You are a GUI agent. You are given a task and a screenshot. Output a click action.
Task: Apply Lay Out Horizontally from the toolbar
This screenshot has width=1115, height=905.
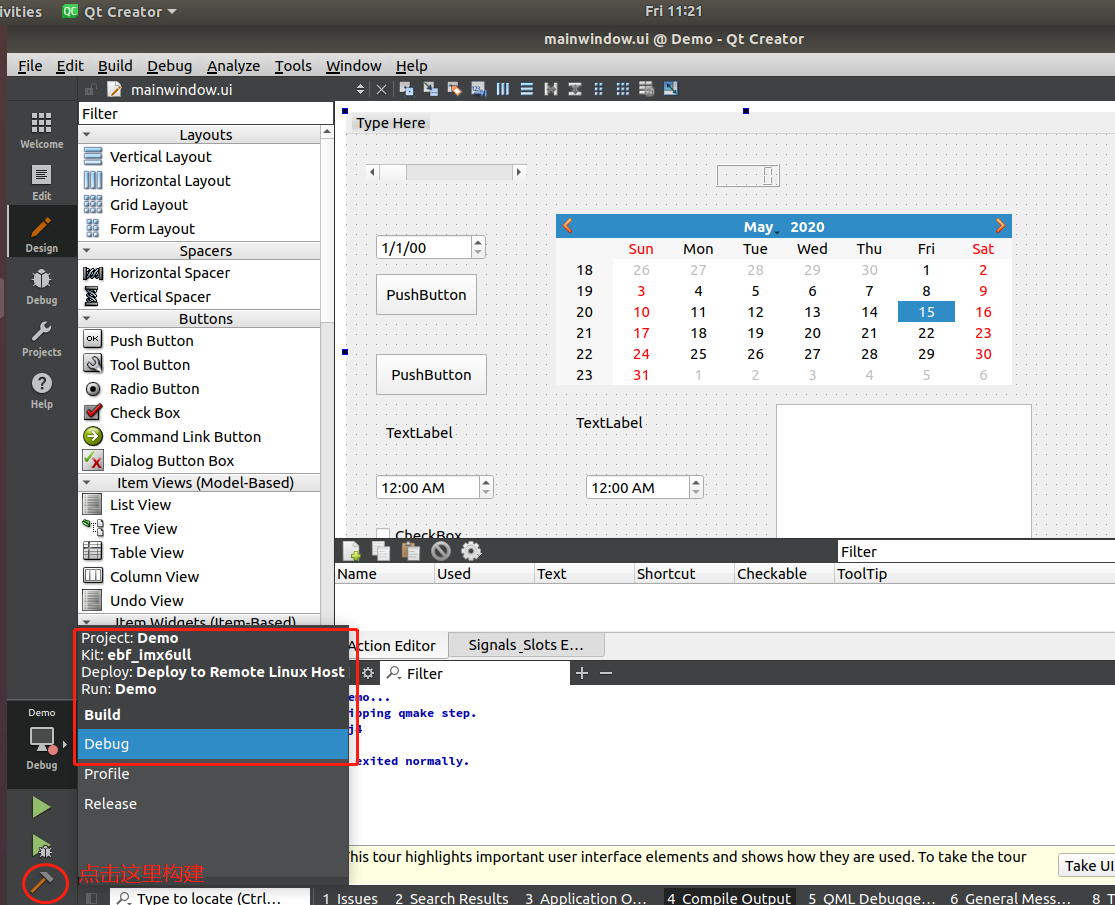[503, 89]
